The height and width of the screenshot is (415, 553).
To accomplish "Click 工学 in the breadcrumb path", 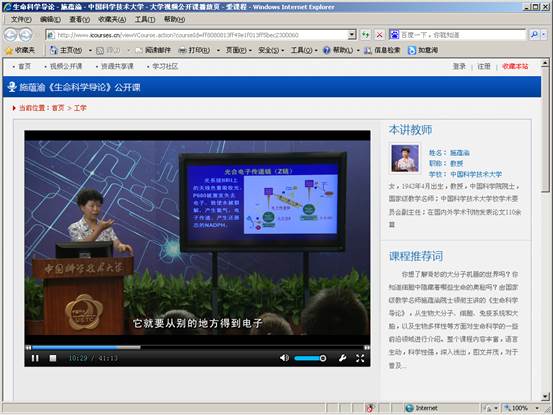I will (80, 108).
